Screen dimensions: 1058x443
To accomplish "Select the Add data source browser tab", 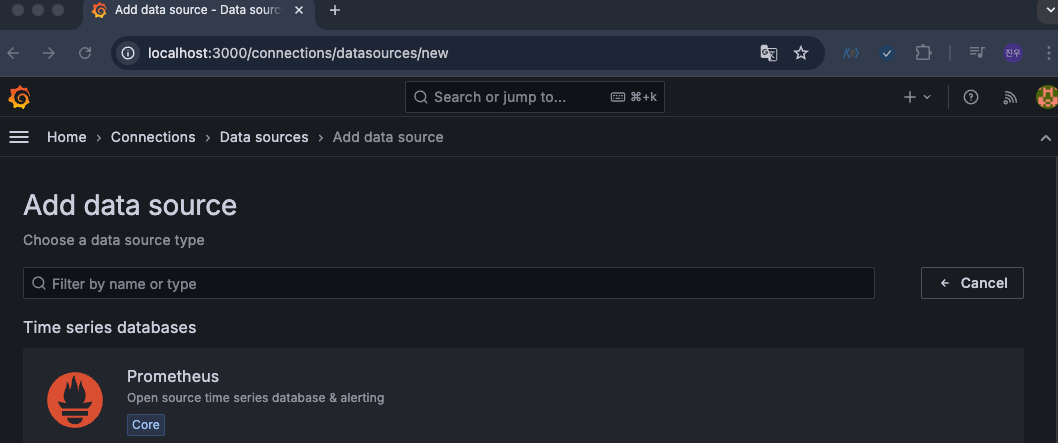I will (x=198, y=11).
